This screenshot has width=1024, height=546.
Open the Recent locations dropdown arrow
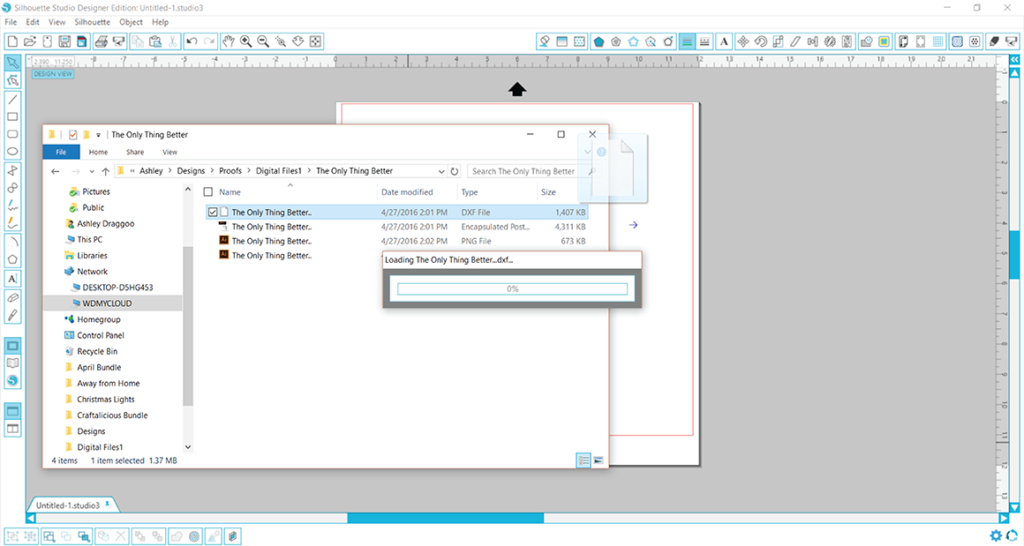tap(91, 172)
